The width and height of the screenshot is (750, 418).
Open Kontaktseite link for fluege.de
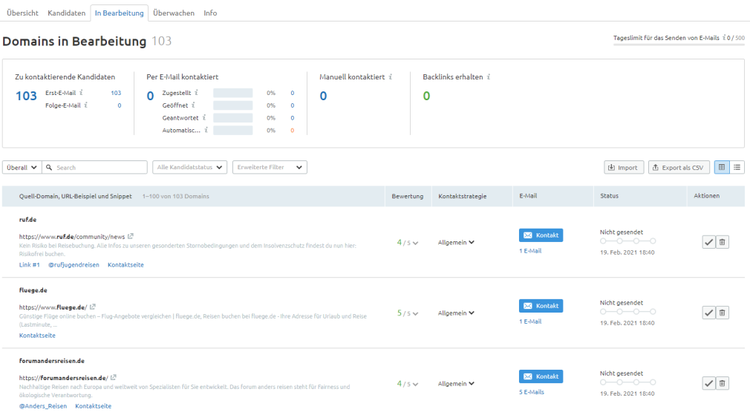pos(37,335)
